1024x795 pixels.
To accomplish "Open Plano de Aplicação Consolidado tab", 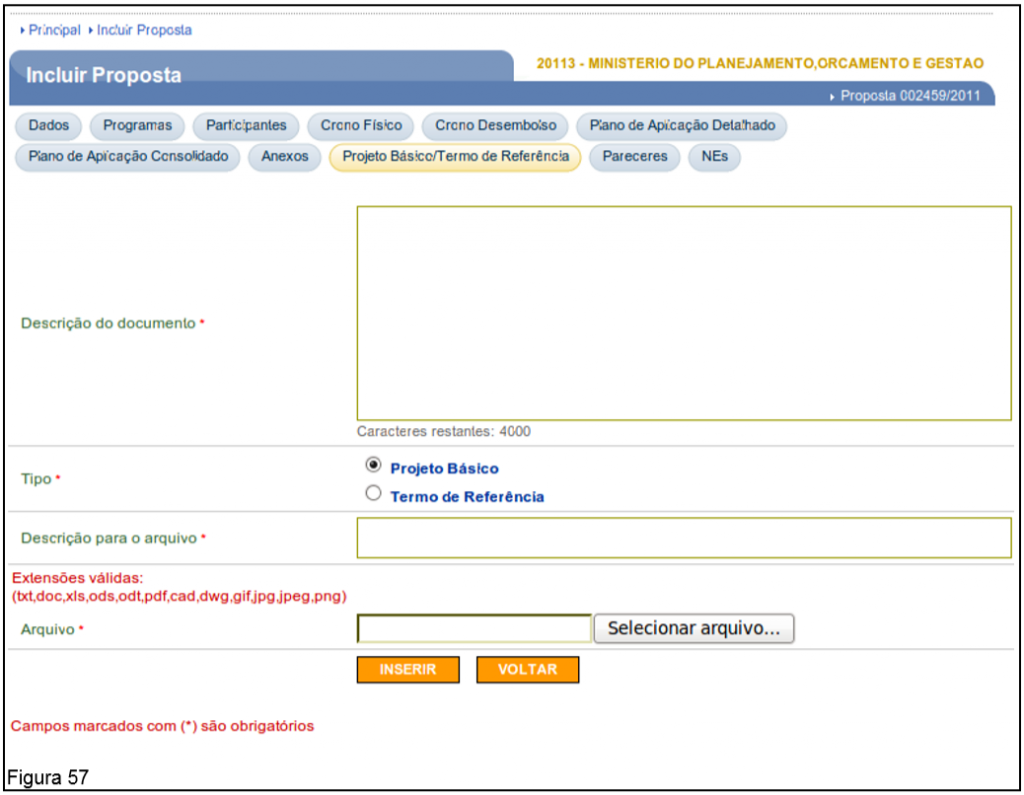I will [x=128, y=157].
